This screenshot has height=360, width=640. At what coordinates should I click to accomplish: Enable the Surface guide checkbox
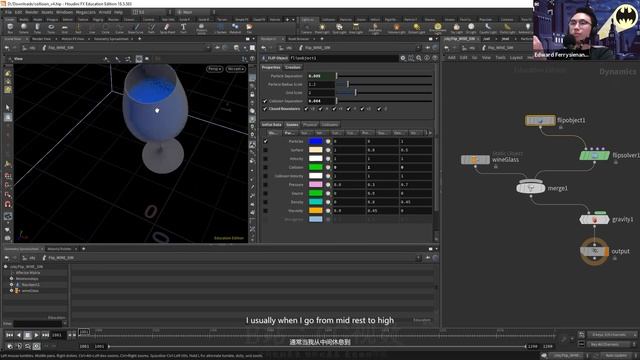tap(266, 150)
